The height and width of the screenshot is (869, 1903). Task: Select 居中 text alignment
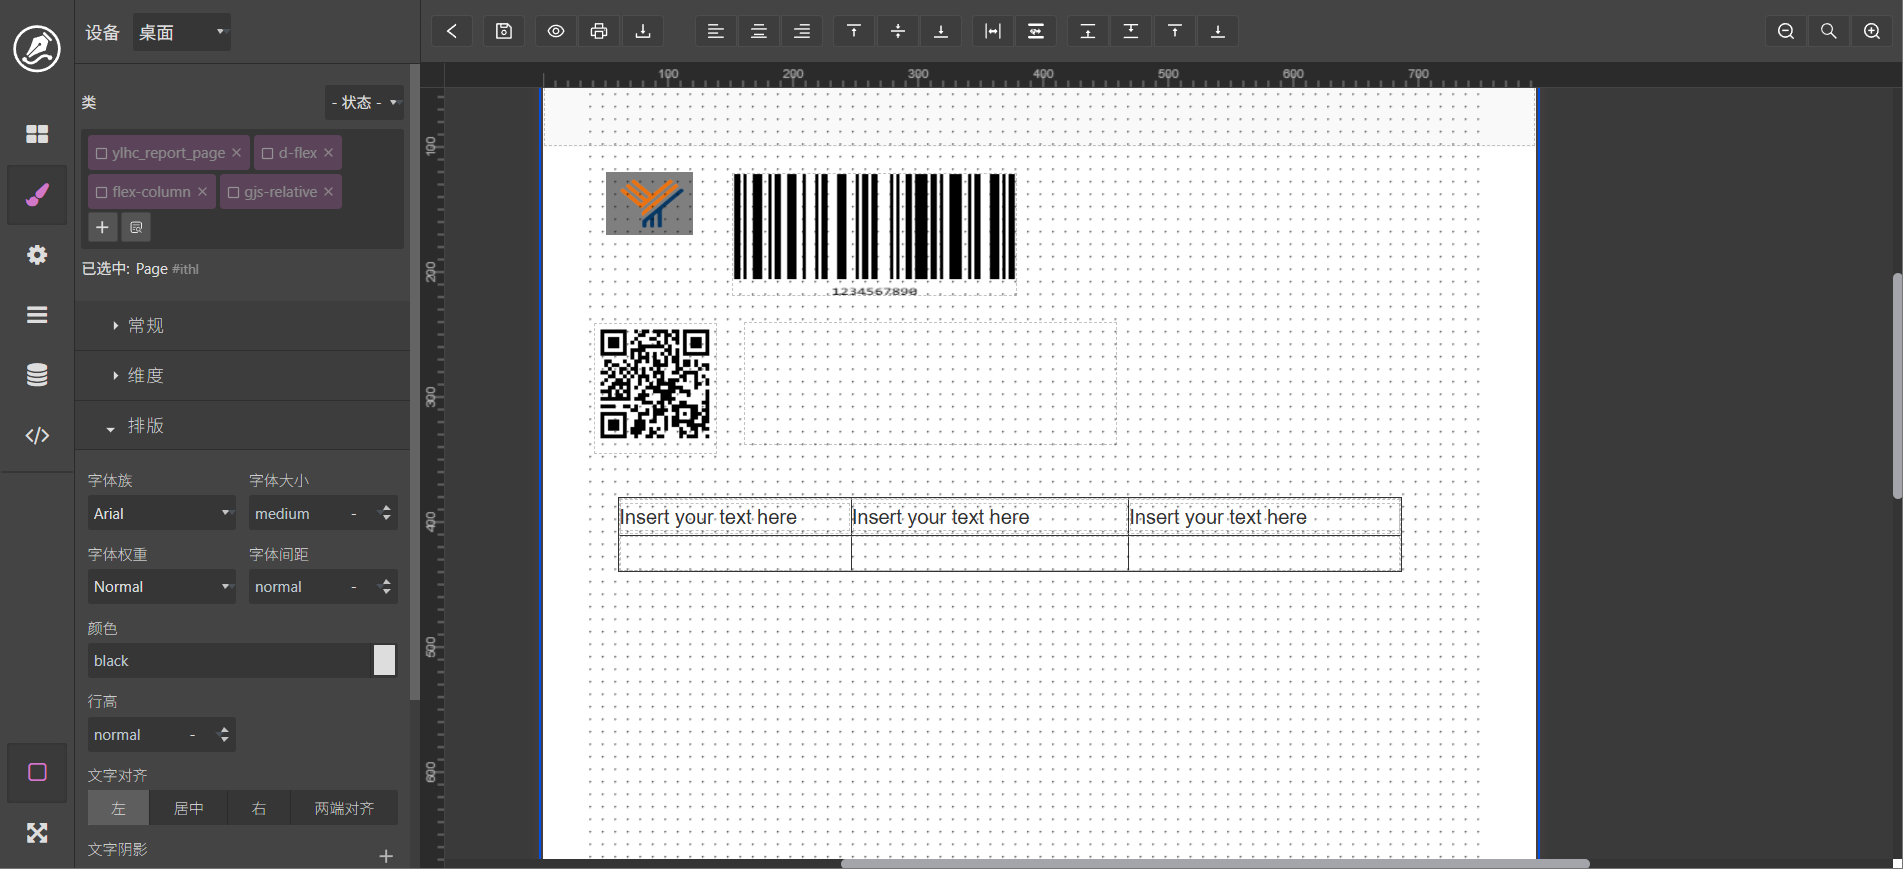tap(188, 808)
